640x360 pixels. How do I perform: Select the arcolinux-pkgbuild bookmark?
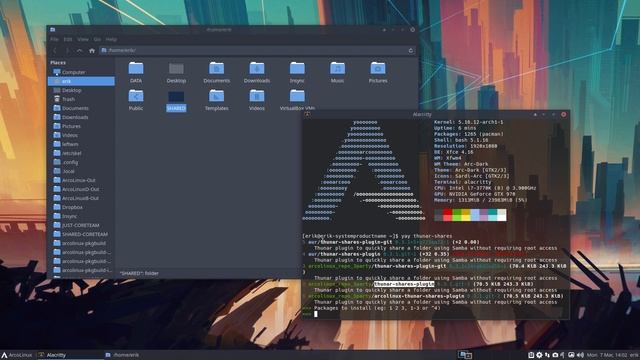tap(81, 243)
